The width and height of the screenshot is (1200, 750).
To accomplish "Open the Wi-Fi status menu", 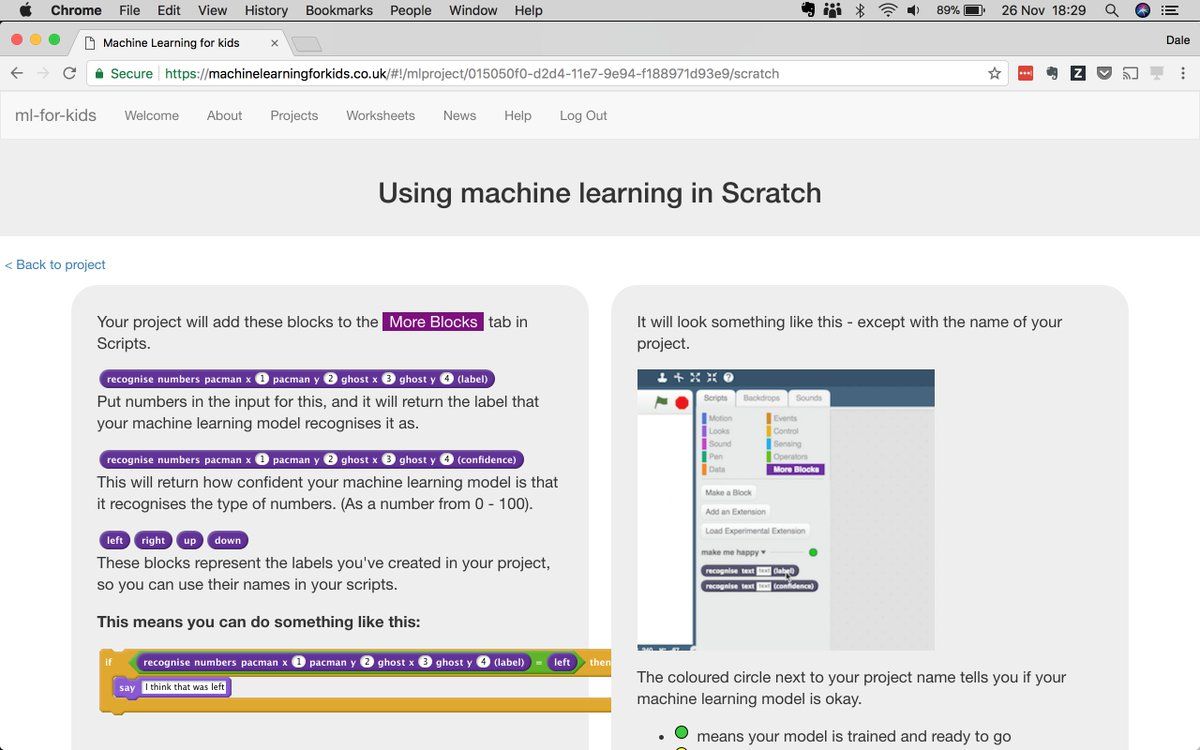I will click(x=887, y=10).
